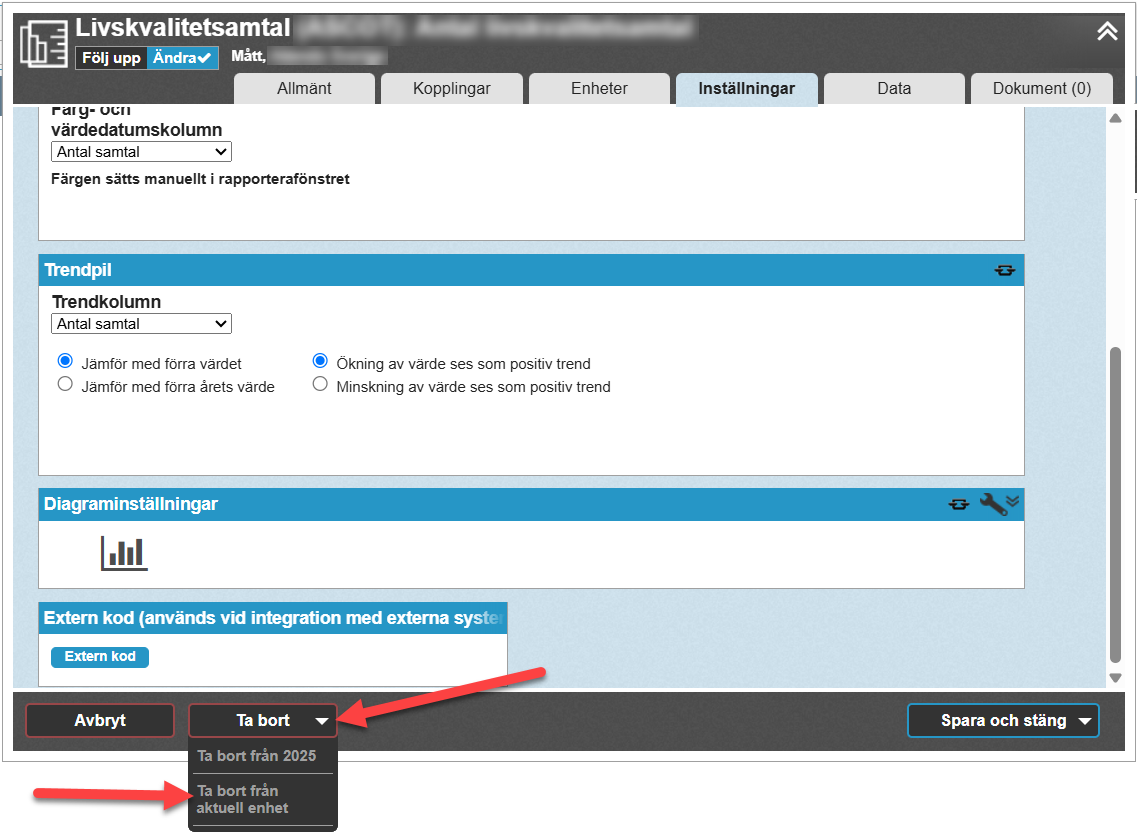Click the Extern kod button

[x=100, y=657]
